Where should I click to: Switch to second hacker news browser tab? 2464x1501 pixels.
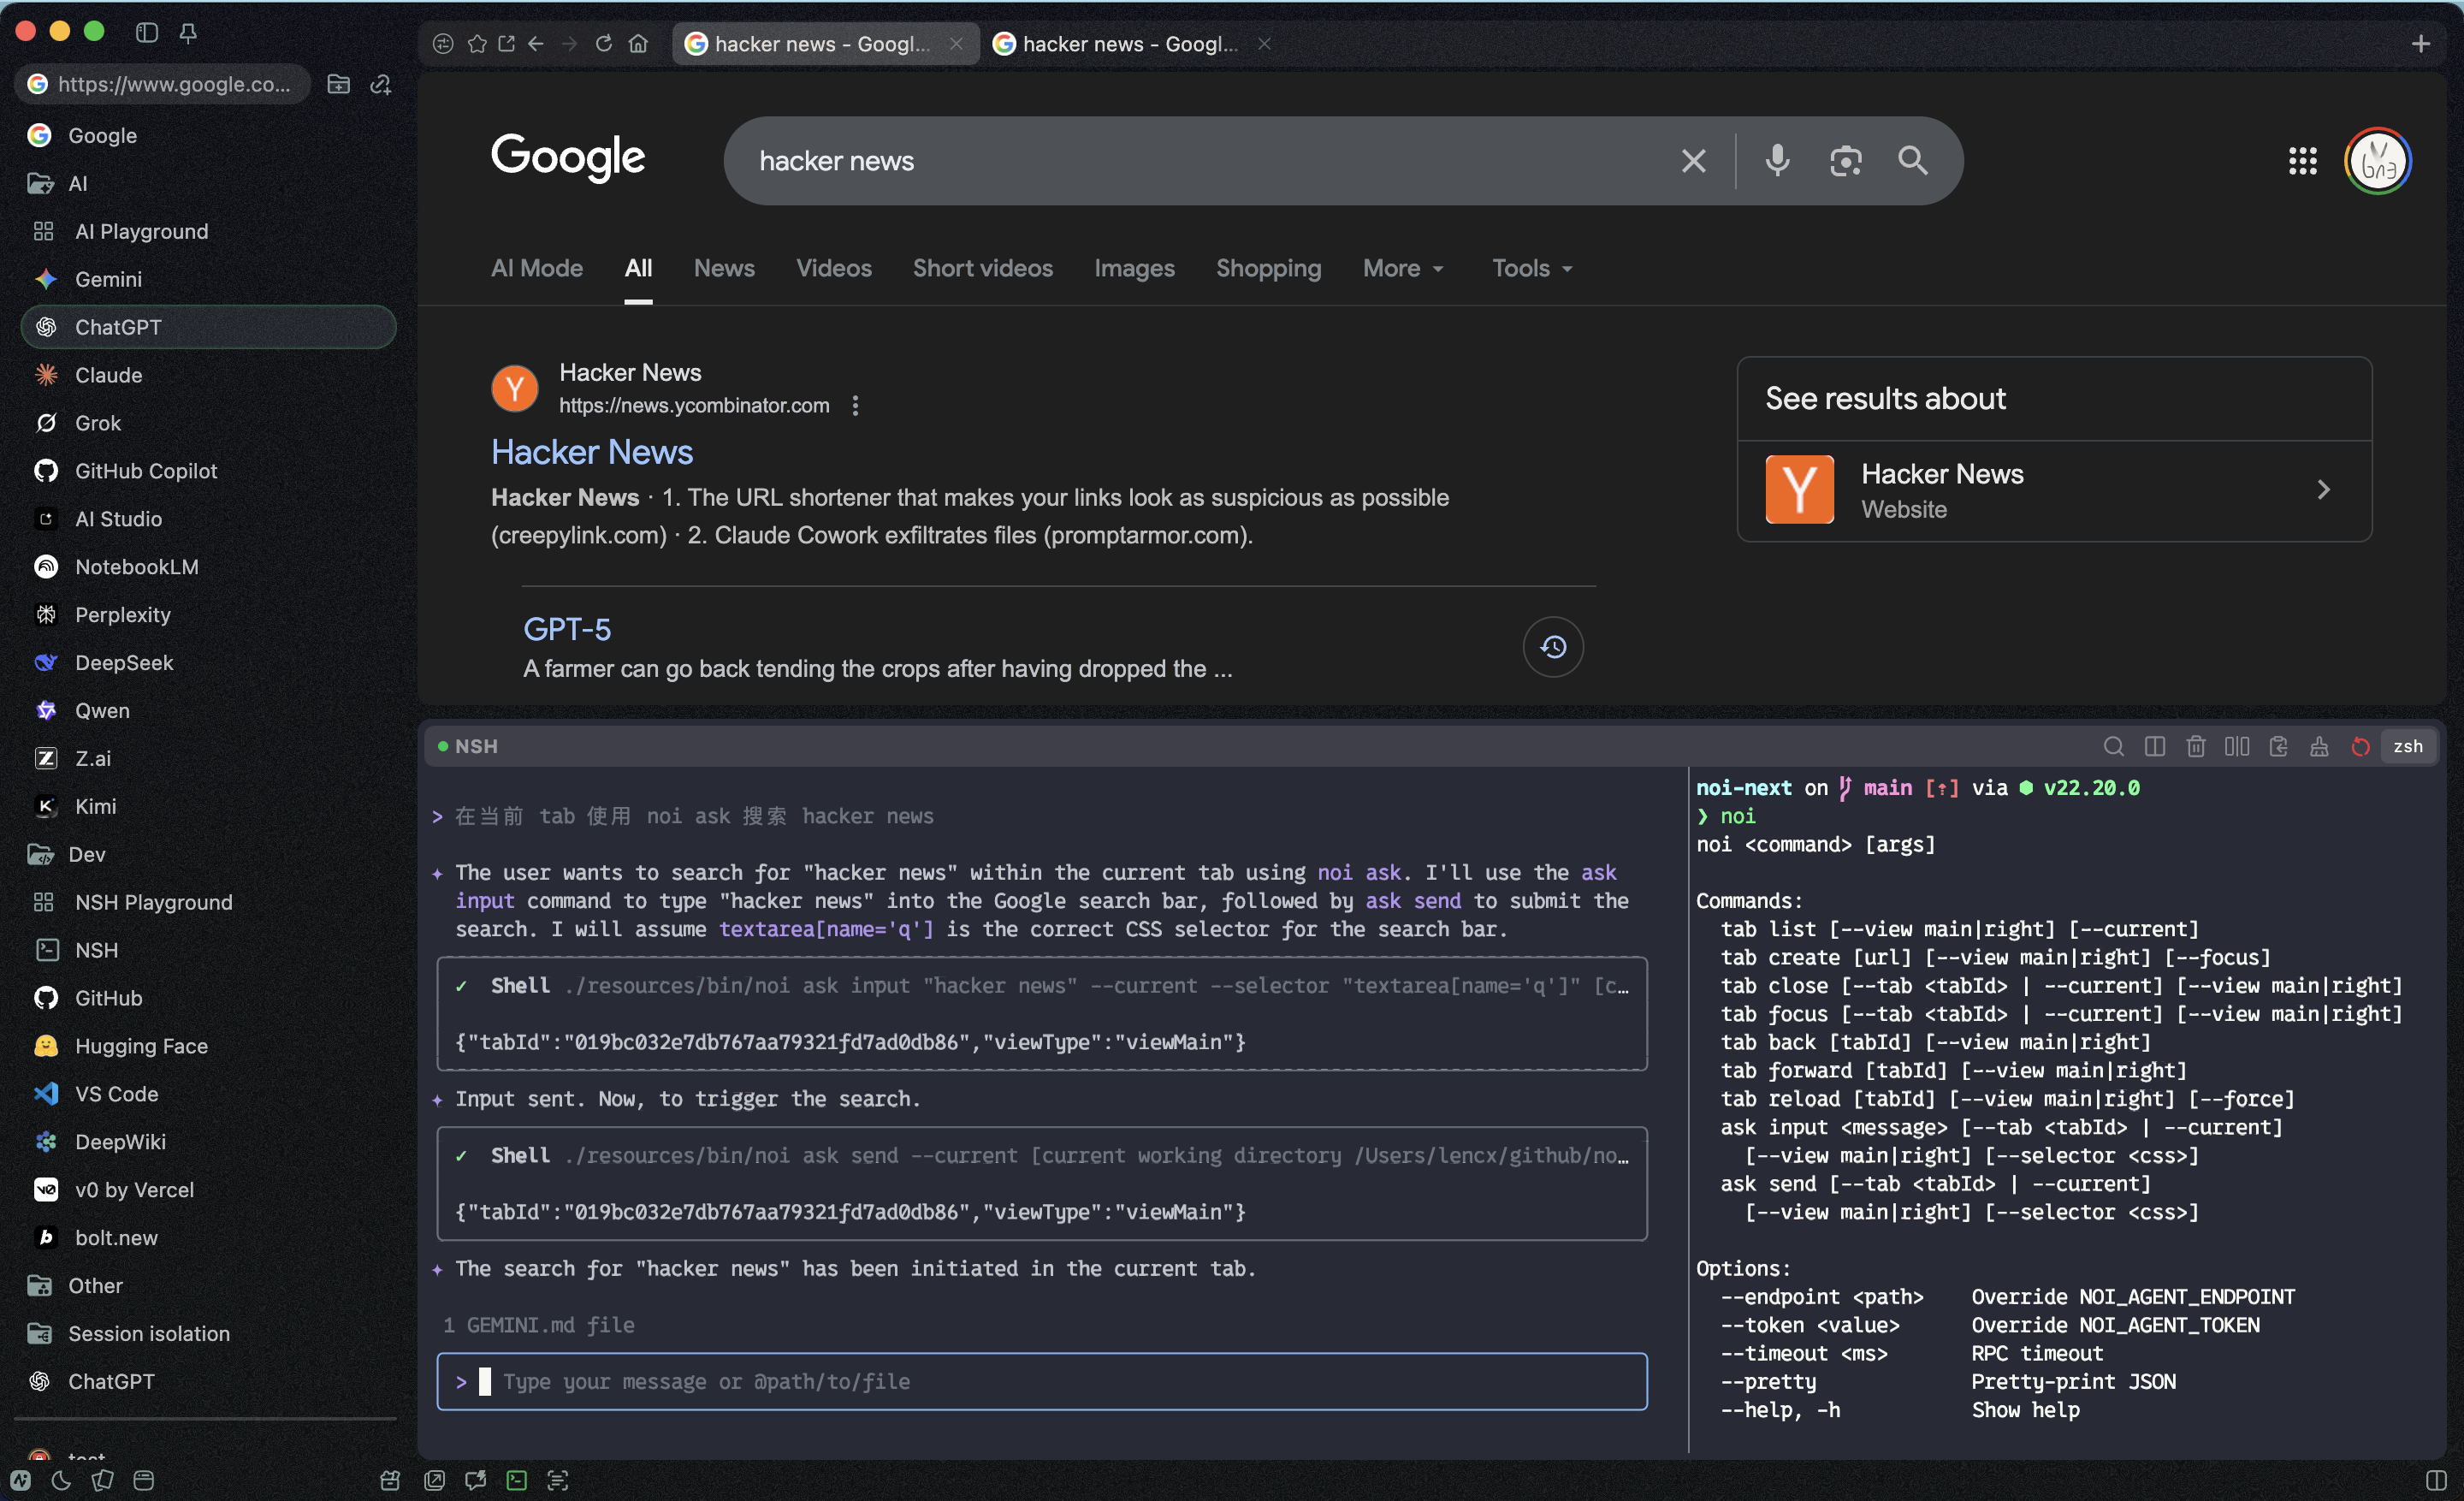tap(1129, 43)
